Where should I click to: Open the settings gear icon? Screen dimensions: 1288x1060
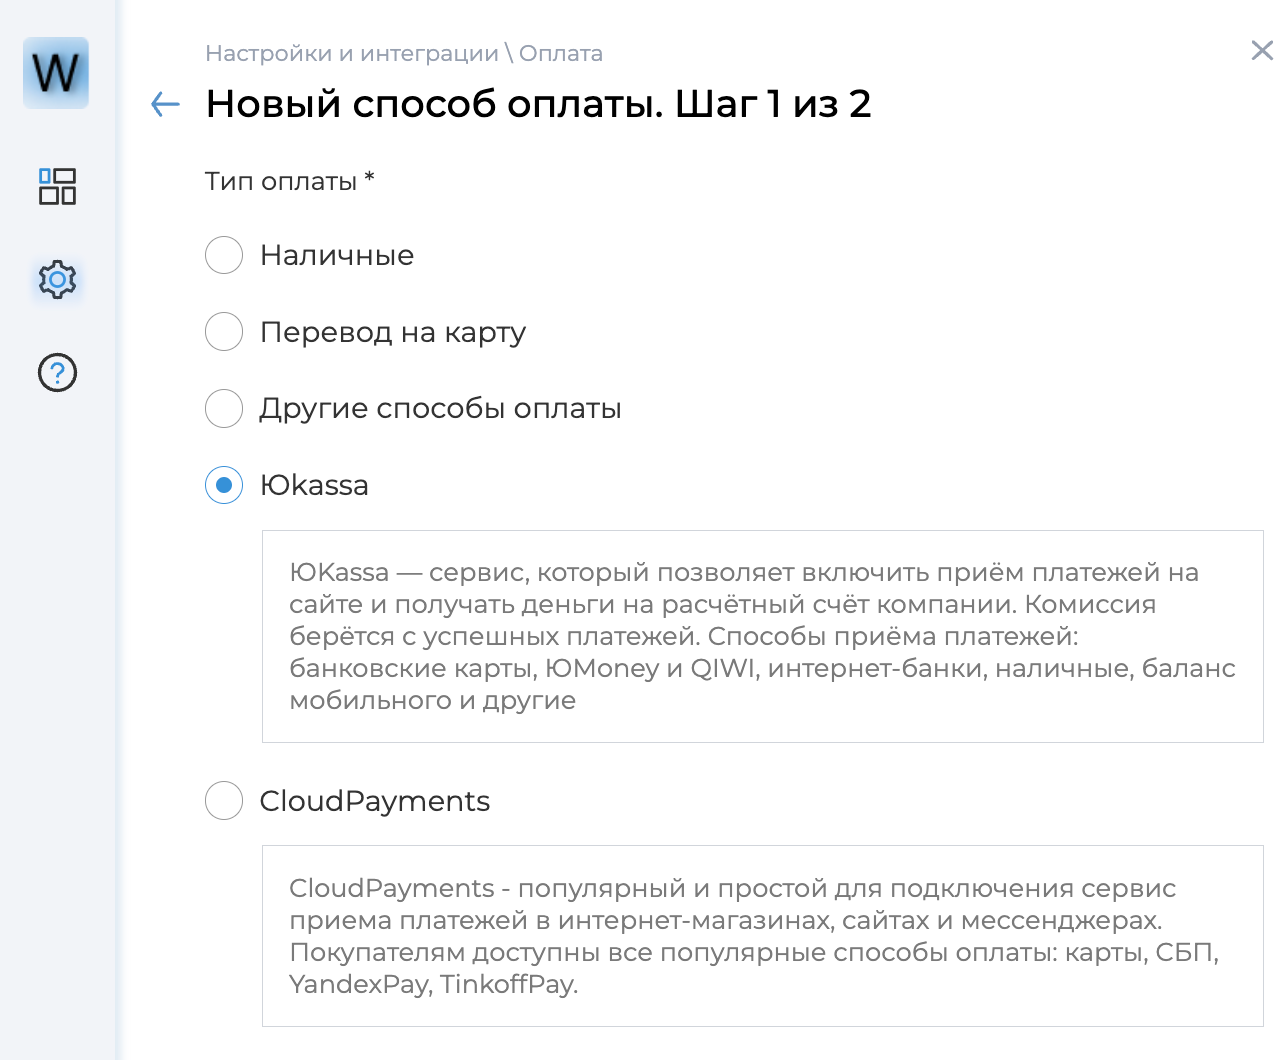(57, 280)
